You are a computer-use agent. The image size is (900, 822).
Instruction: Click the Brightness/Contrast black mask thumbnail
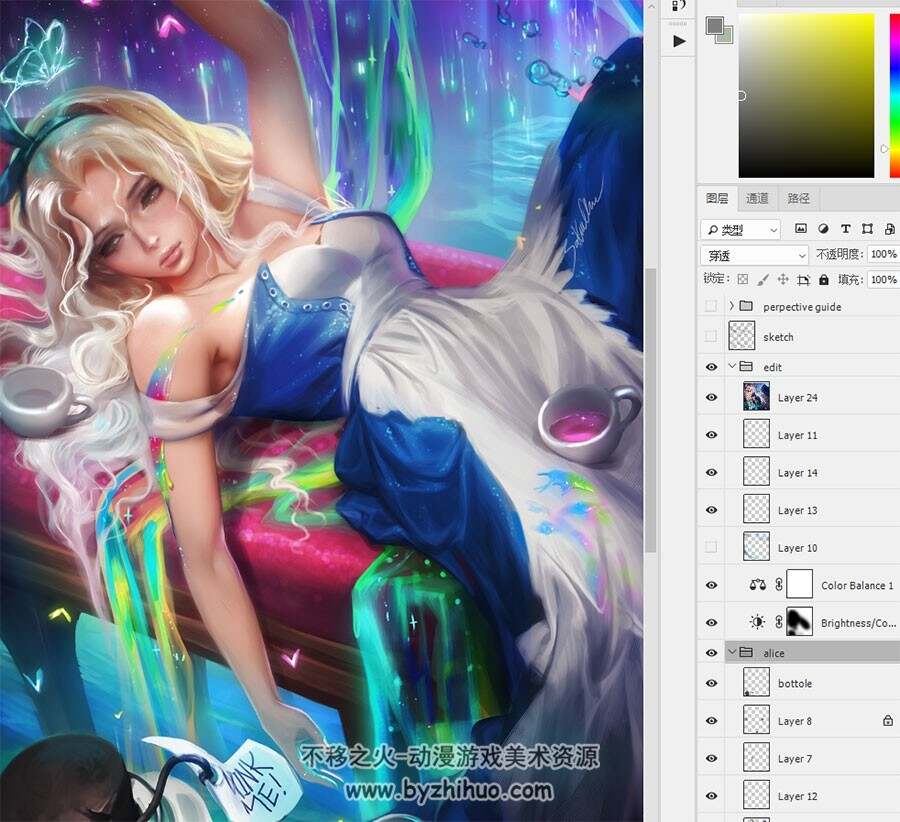coord(800,621)
